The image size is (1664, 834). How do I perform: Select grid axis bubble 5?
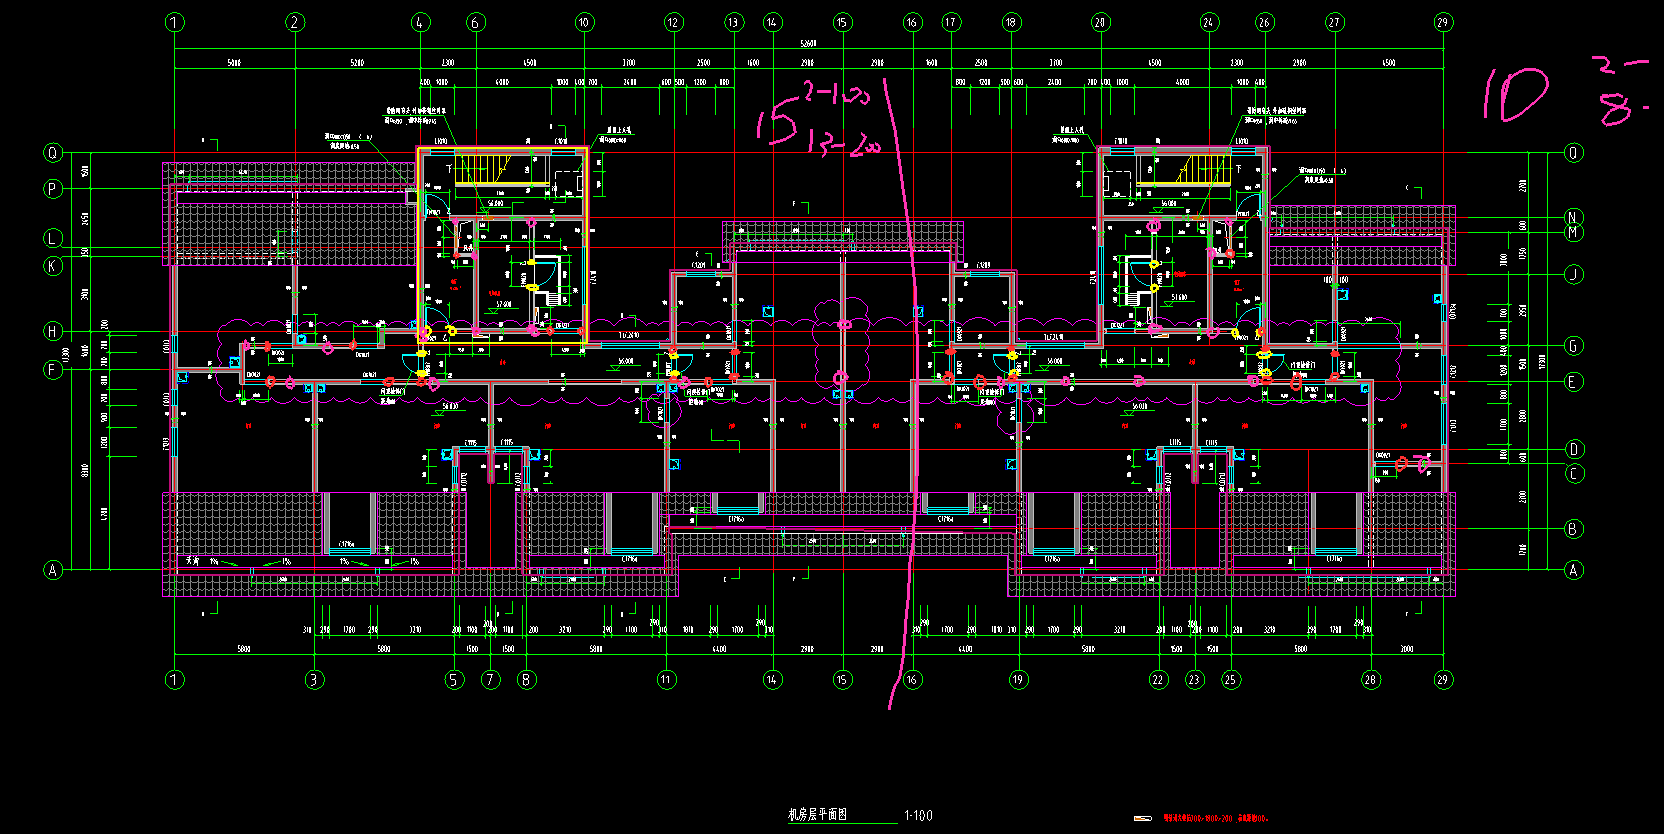[x=454, y=680]
